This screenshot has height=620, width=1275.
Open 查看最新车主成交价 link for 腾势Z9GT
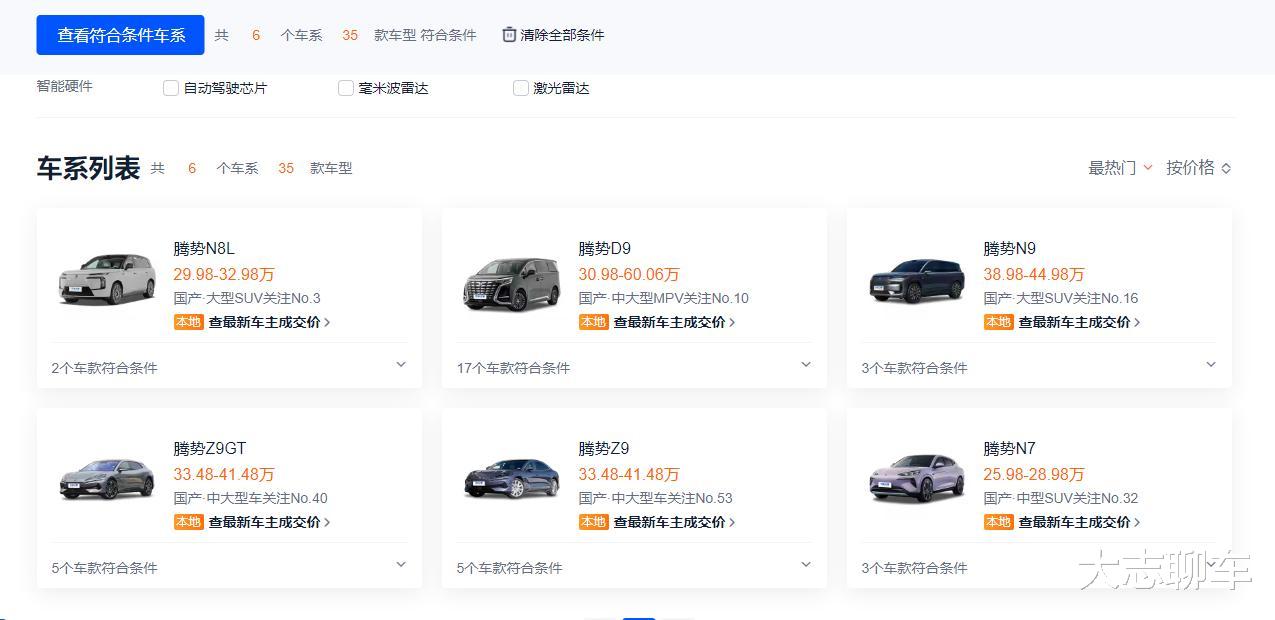[268, 522]
